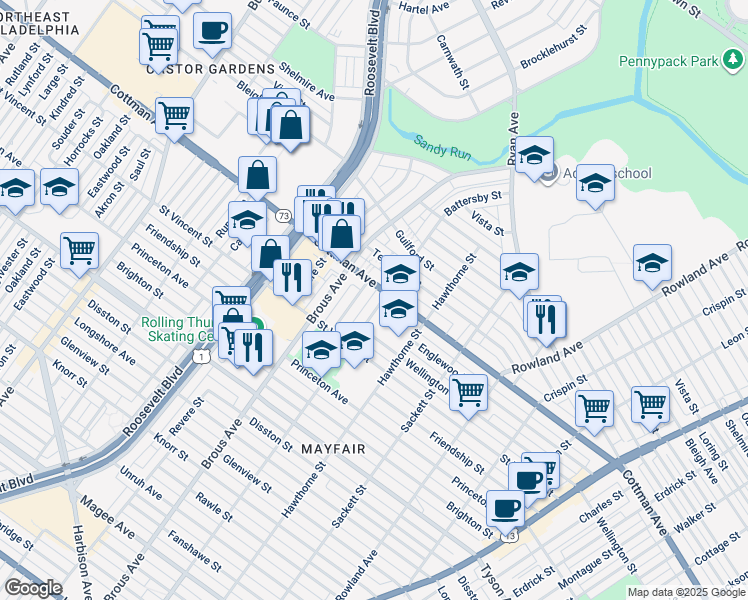Image resolution: width=748 pixels, height=600 pixels.
Task: Click the Brocklehurst St street label
Action: point(553,47)
